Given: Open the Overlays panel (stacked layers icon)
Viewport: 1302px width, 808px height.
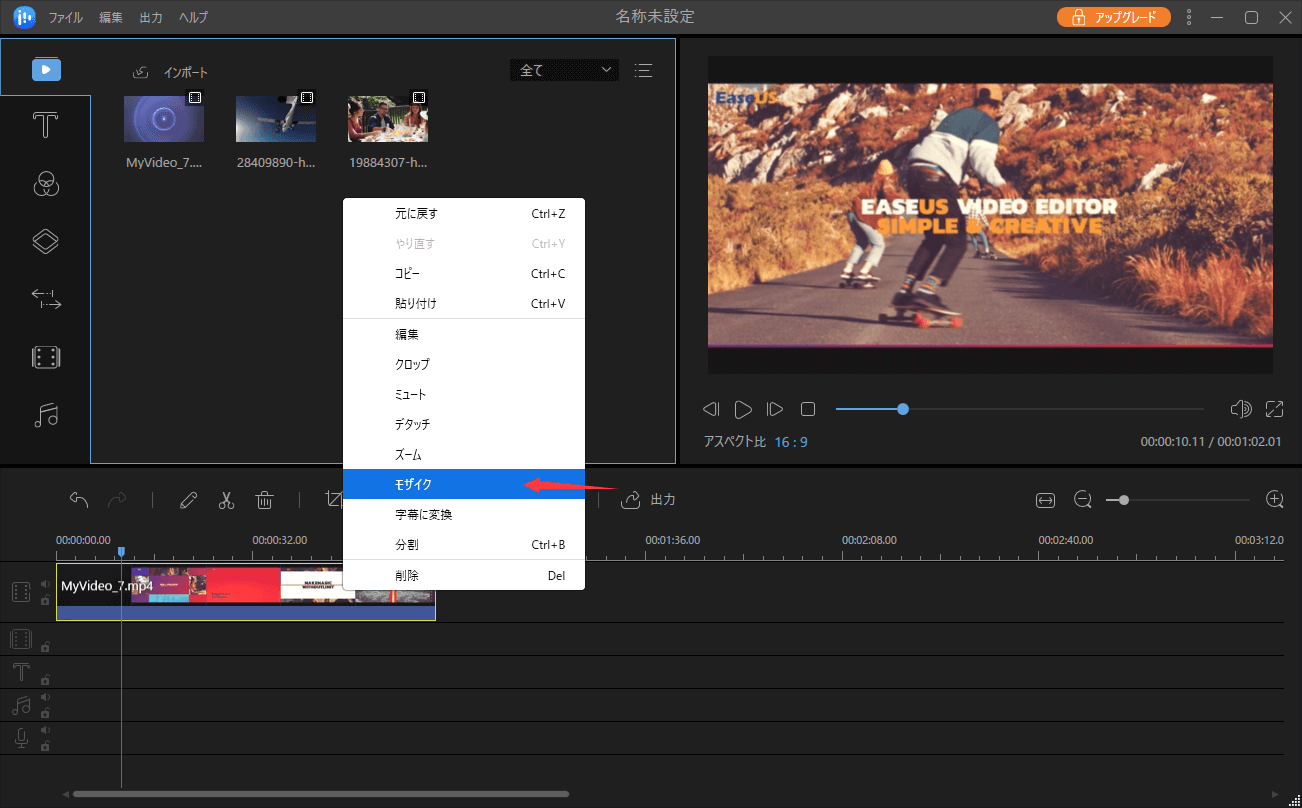Looking at the screenshot, I should click(46, 241).
